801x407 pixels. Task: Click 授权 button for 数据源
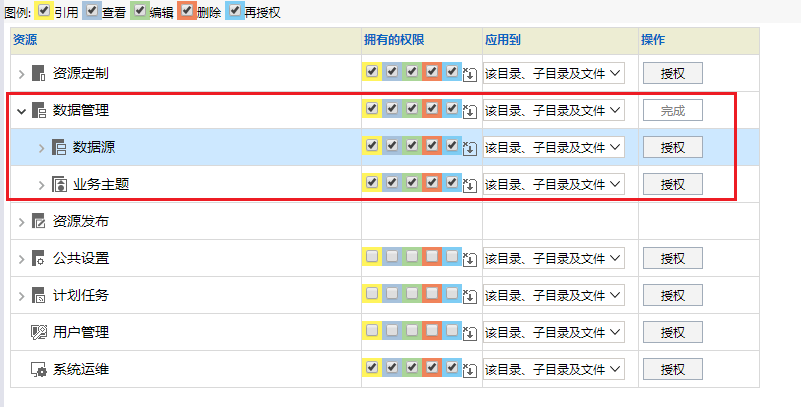(672, 147)
